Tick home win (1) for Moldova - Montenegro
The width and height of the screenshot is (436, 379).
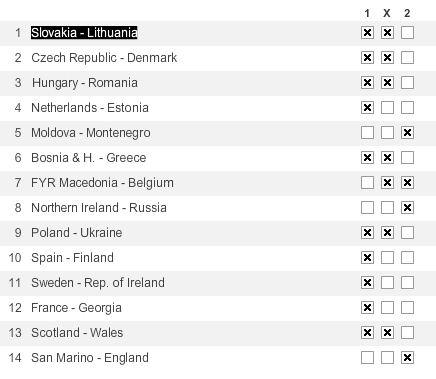pyautogui.click(x=367, y=133)
